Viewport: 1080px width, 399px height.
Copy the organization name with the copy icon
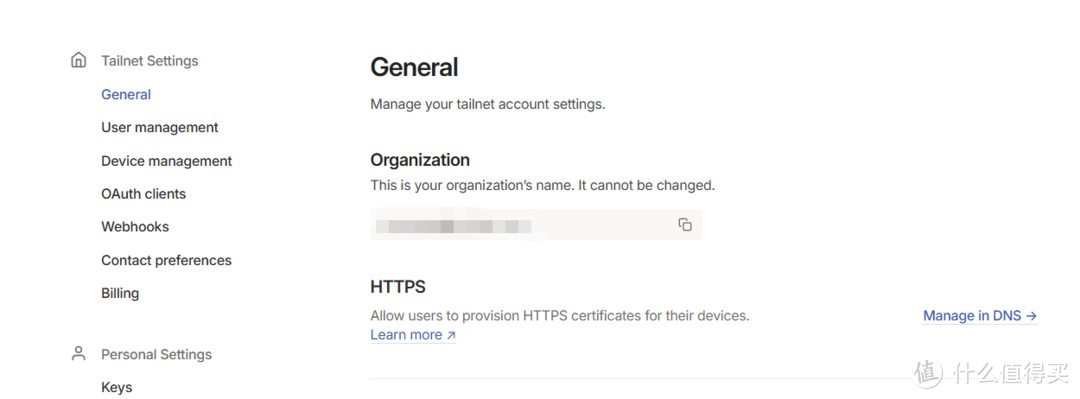point(685,225)
